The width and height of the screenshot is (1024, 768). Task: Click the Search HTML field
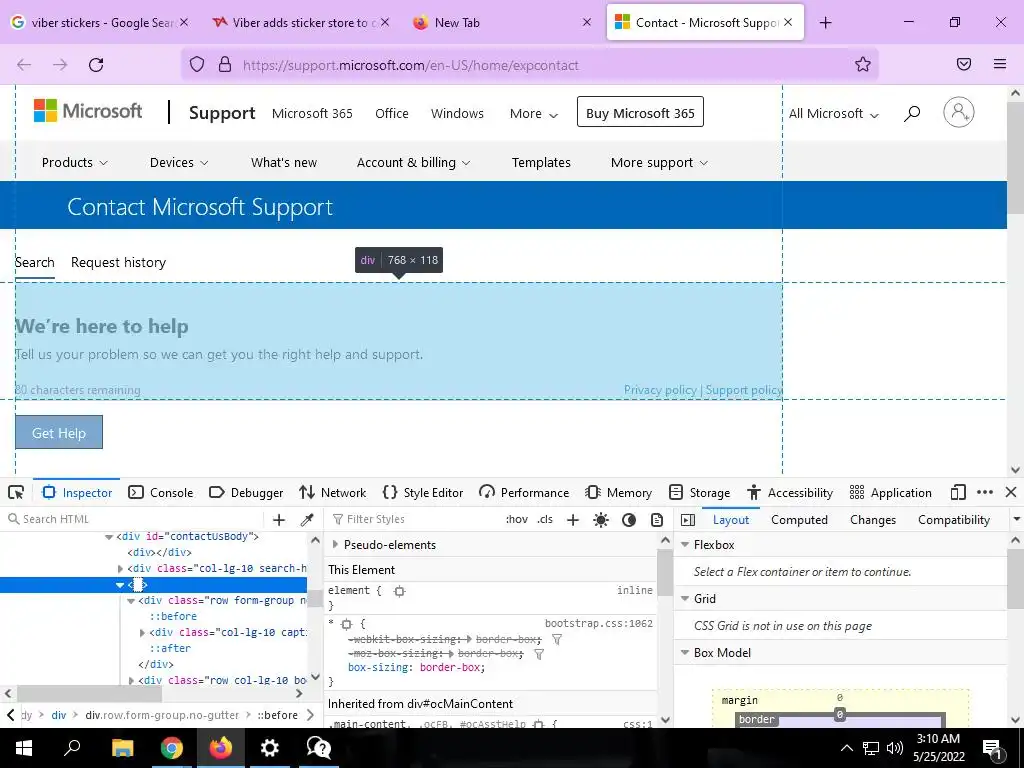coord(134,519)
